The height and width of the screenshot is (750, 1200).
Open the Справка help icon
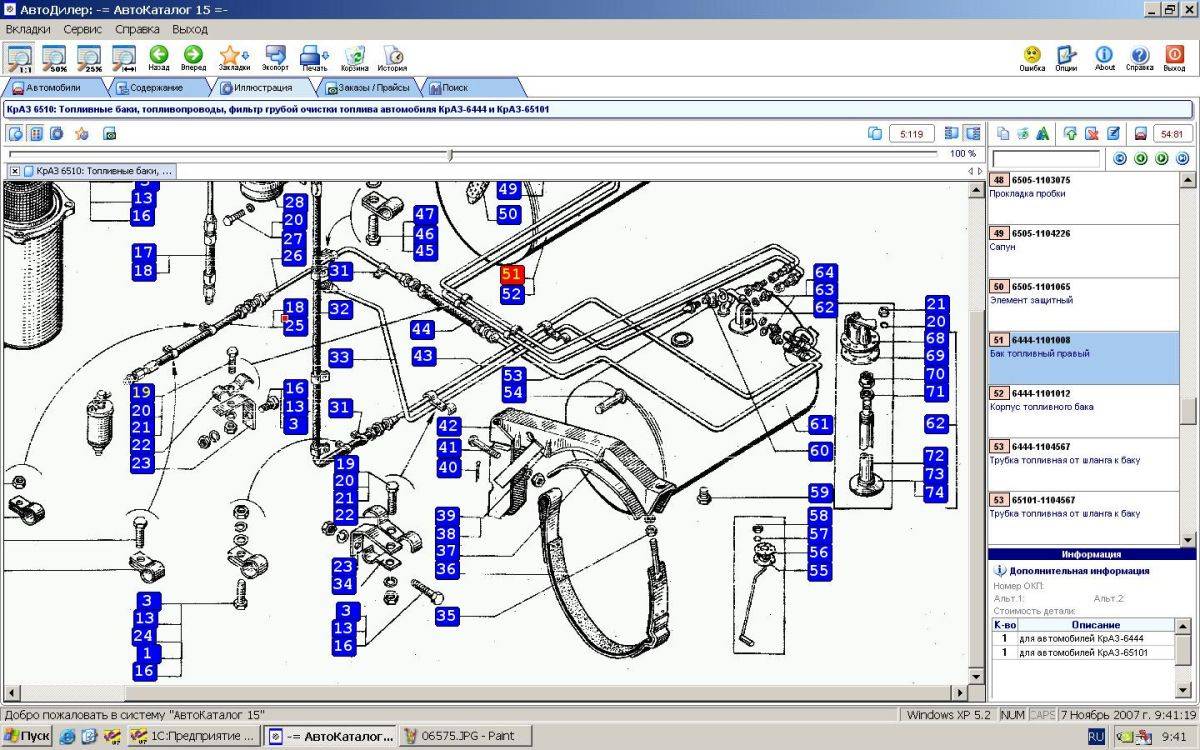tap(1139, 58)
